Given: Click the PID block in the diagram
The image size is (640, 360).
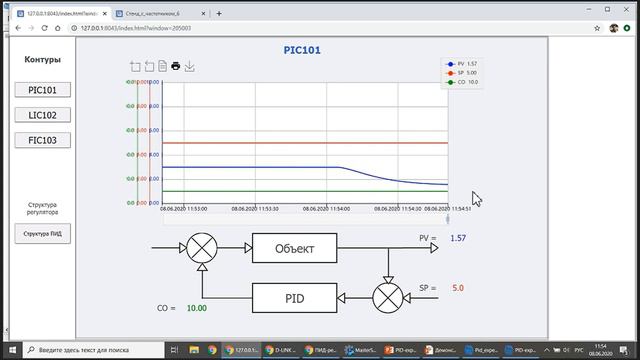Looking at the screenshot, I should [294, 298].
